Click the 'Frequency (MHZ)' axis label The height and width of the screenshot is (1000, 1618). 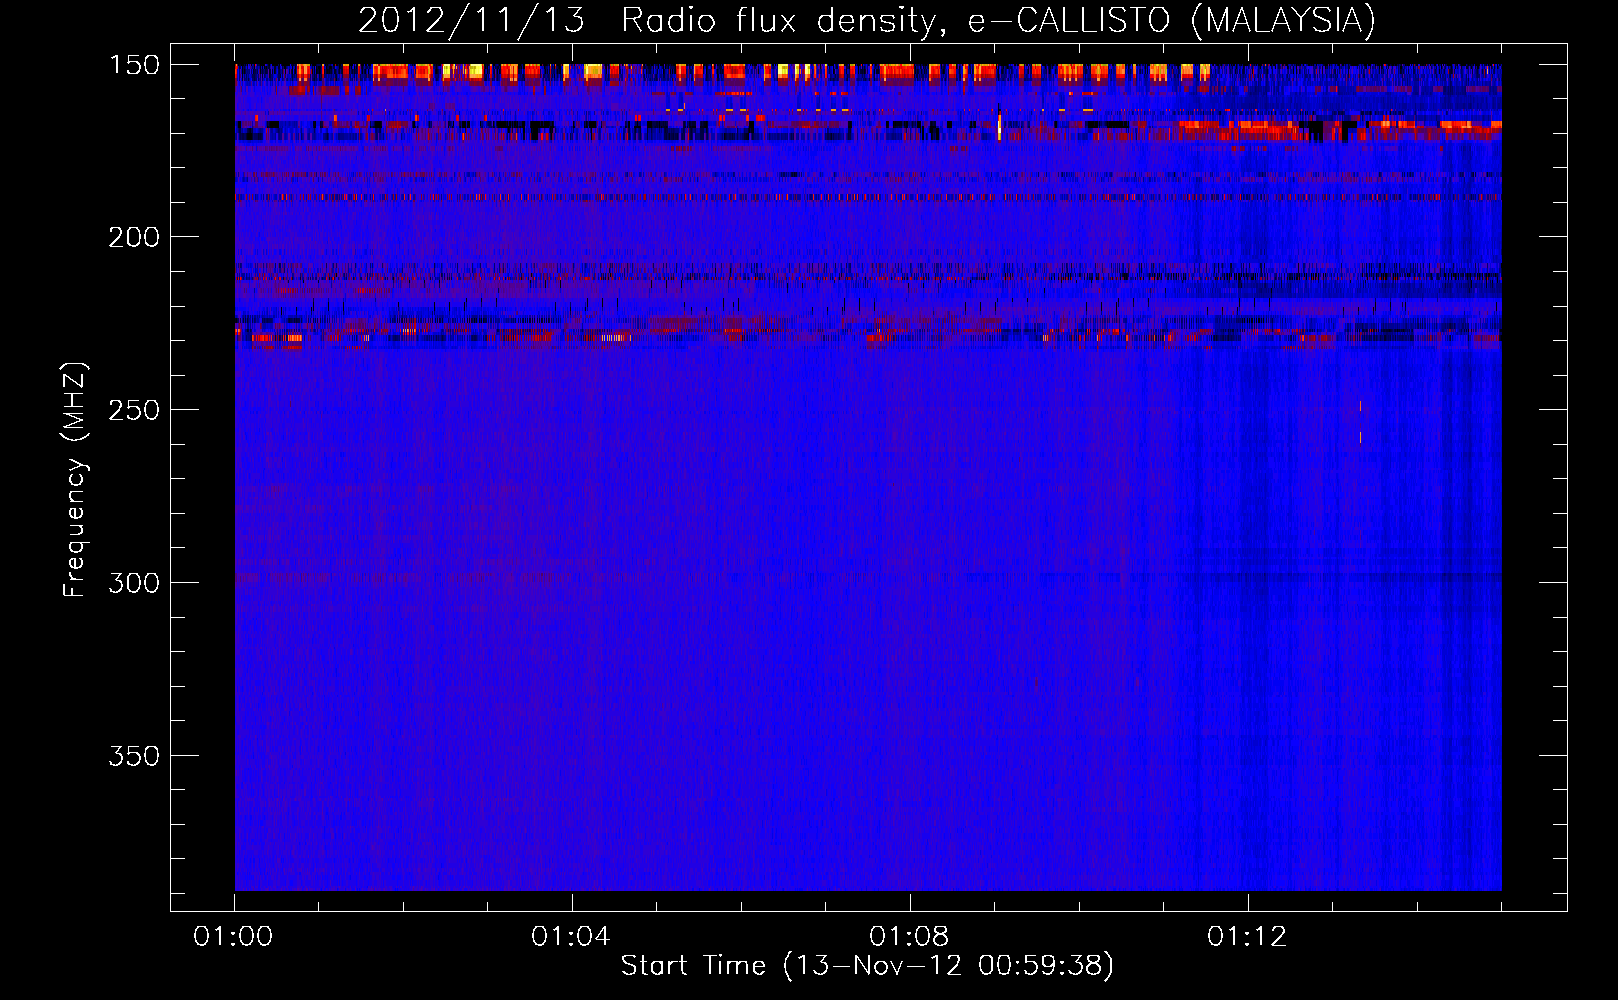[75, 479]
